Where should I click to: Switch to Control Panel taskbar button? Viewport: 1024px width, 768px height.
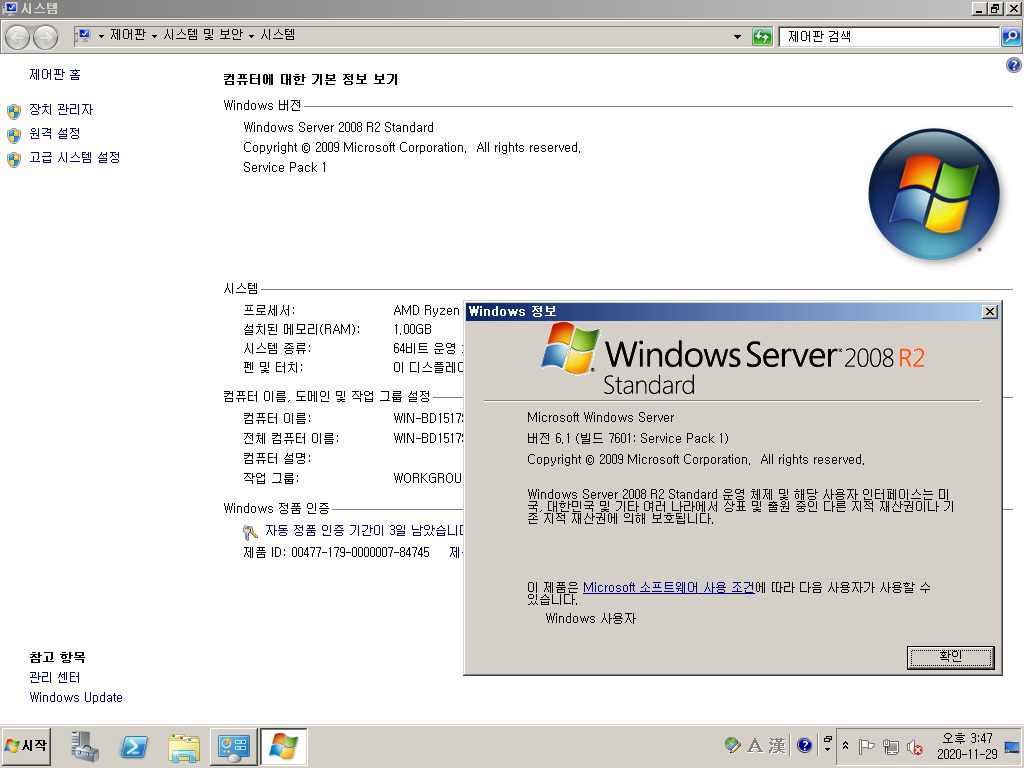pos(233,746)
